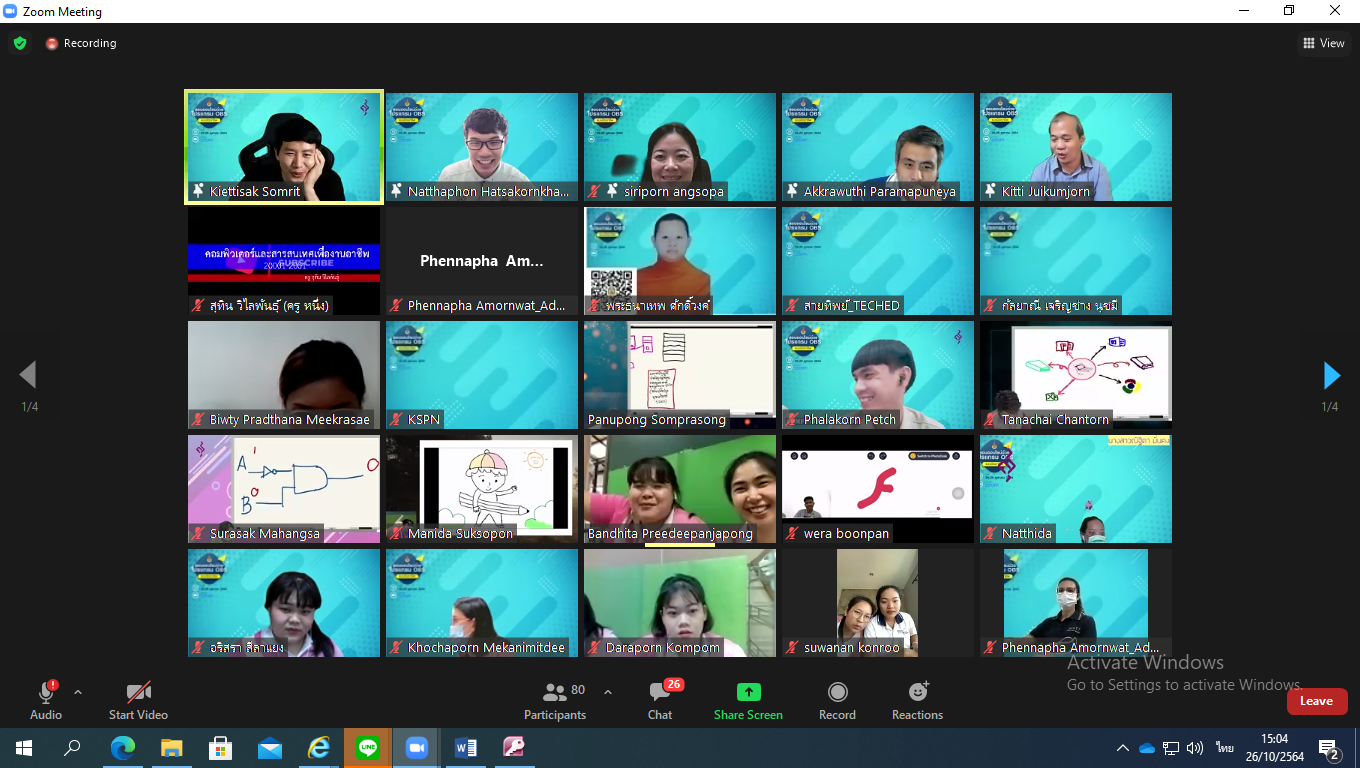Leave the meeting

(1316, 701)
